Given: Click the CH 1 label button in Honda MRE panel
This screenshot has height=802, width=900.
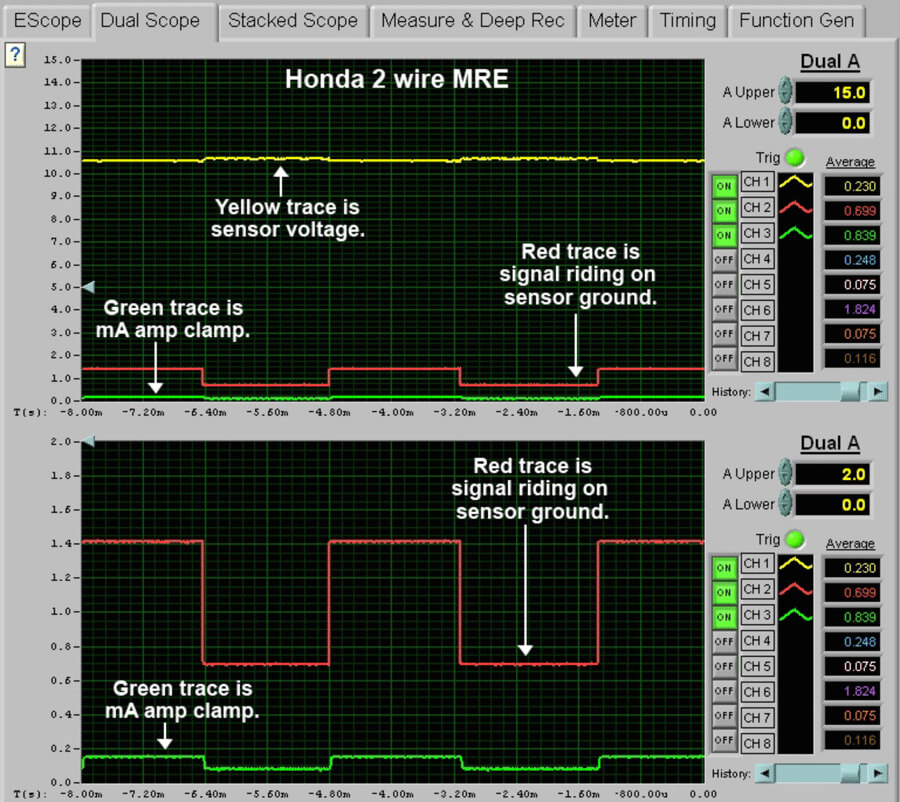Looking at the screenshot, I should click(x=757, y=183).
